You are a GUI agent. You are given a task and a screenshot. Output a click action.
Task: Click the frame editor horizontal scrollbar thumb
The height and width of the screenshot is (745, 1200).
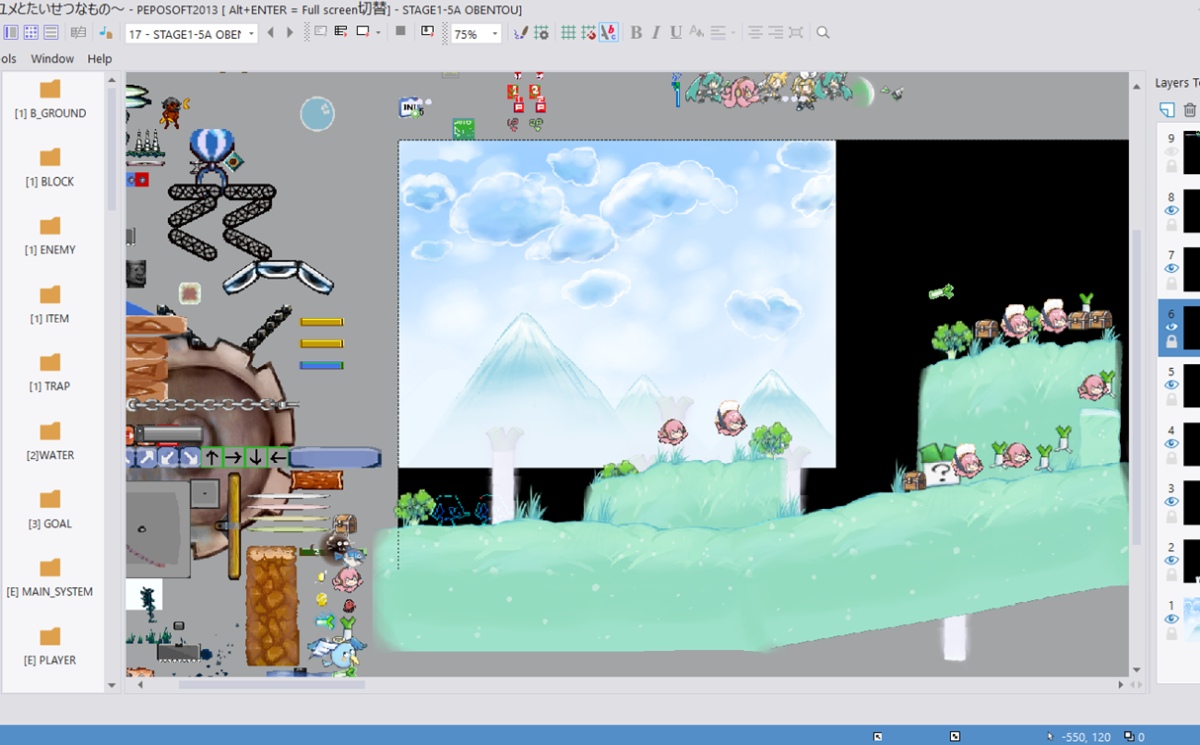coord(272,685)
